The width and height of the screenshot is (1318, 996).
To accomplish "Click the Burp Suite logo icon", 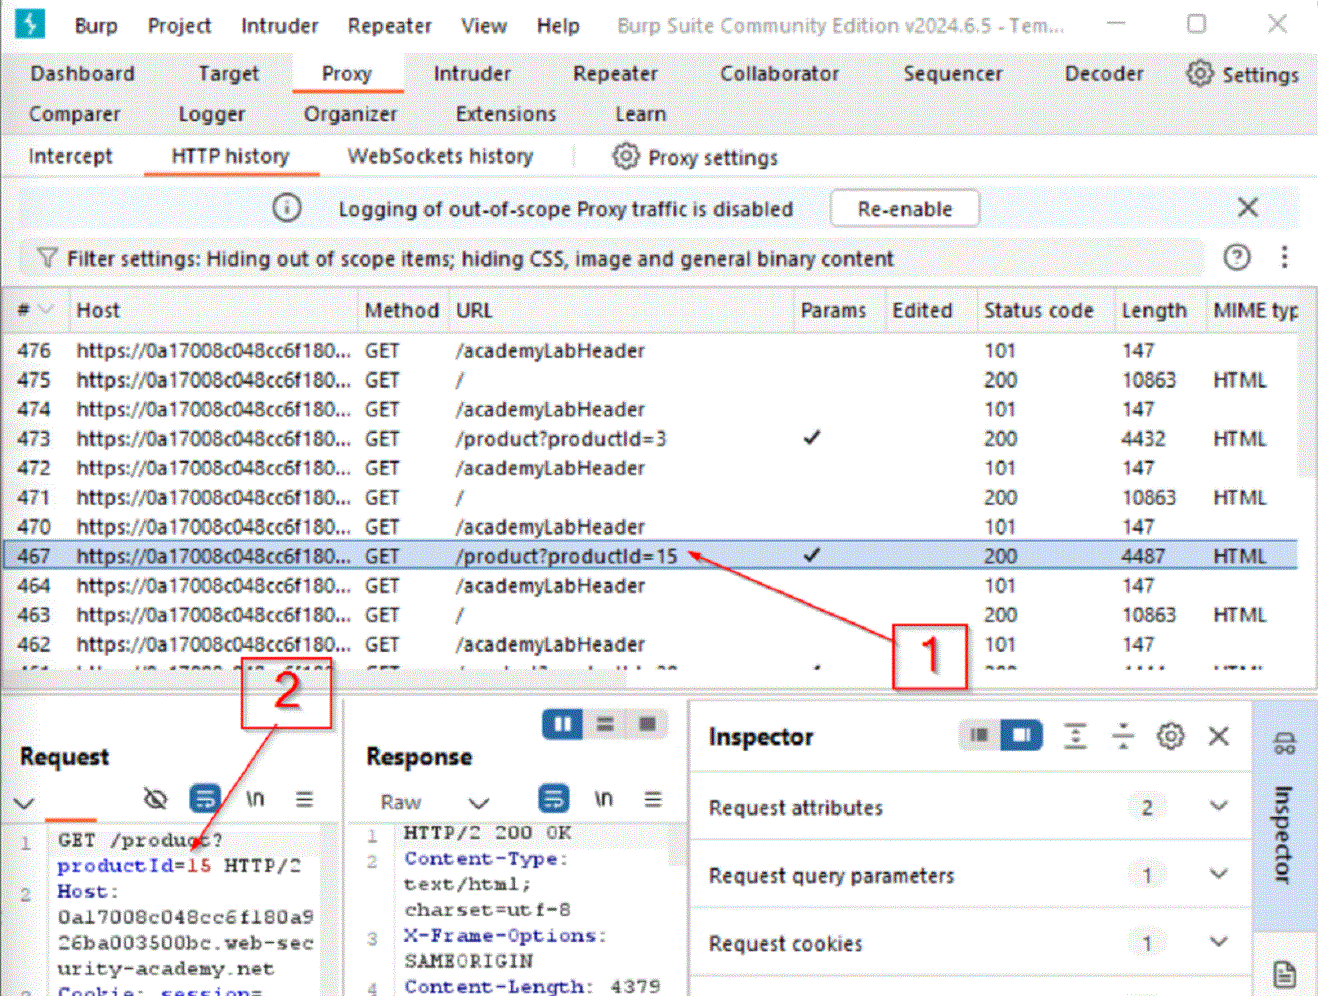I will click(x=30, y=24).
